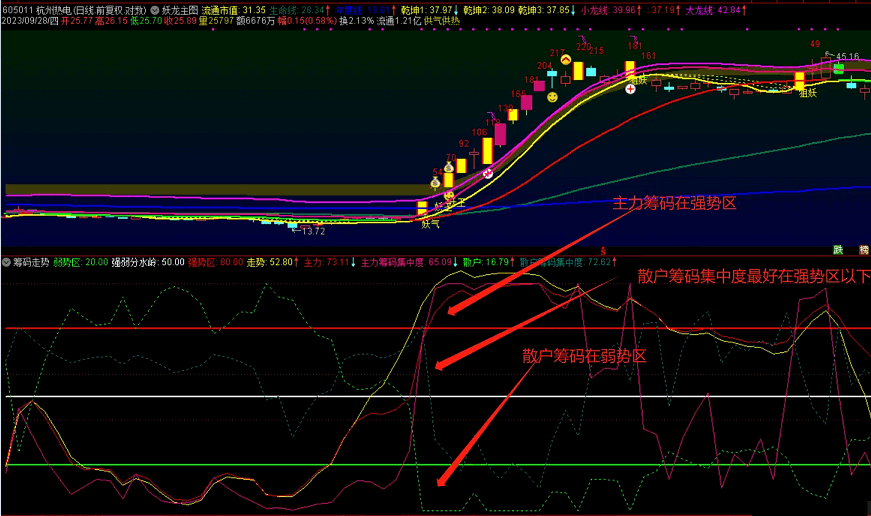Click the 妖气 signal label
Image resolution: width=871 pixels, height=516 pixels.
430,224
